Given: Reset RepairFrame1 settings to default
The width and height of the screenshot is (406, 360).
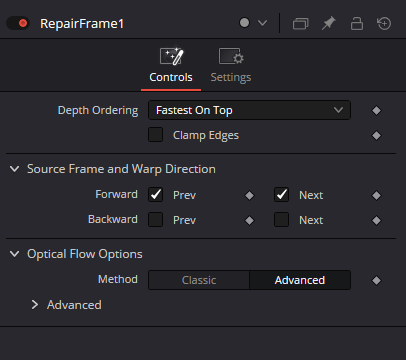Looking at the screenshot, I should pos(384,23).
